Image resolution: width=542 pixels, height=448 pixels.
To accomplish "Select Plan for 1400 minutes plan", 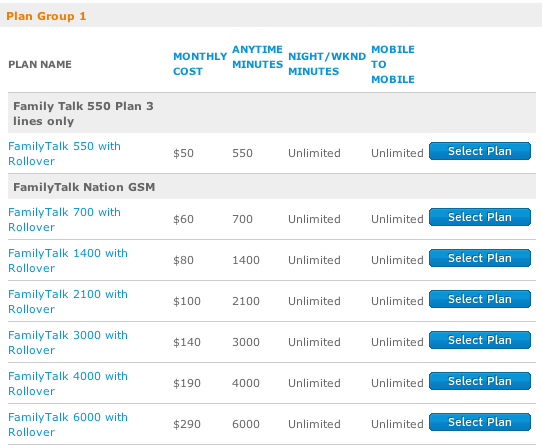I will (480, 258).
